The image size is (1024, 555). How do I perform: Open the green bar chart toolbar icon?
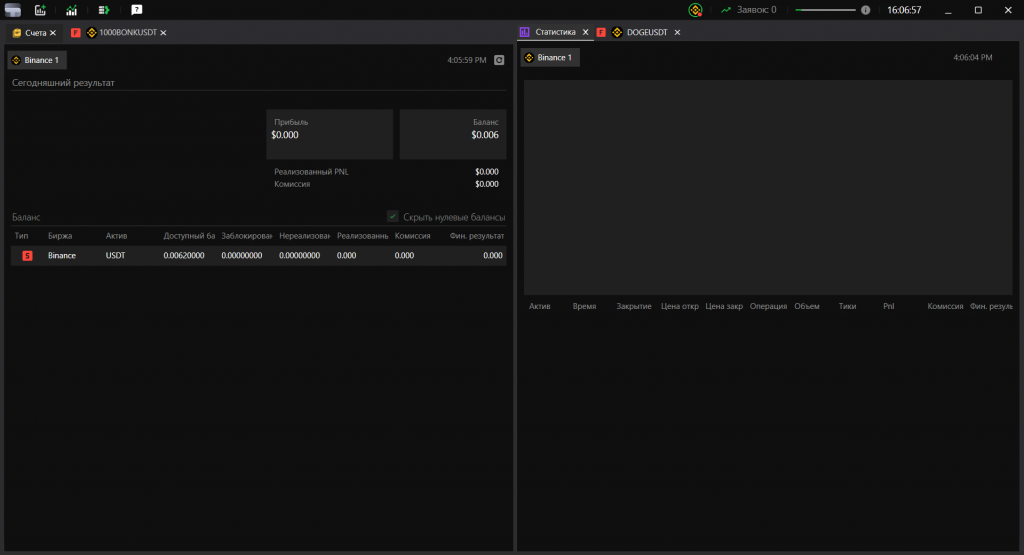pyautogui.click(x=72, y=10)
